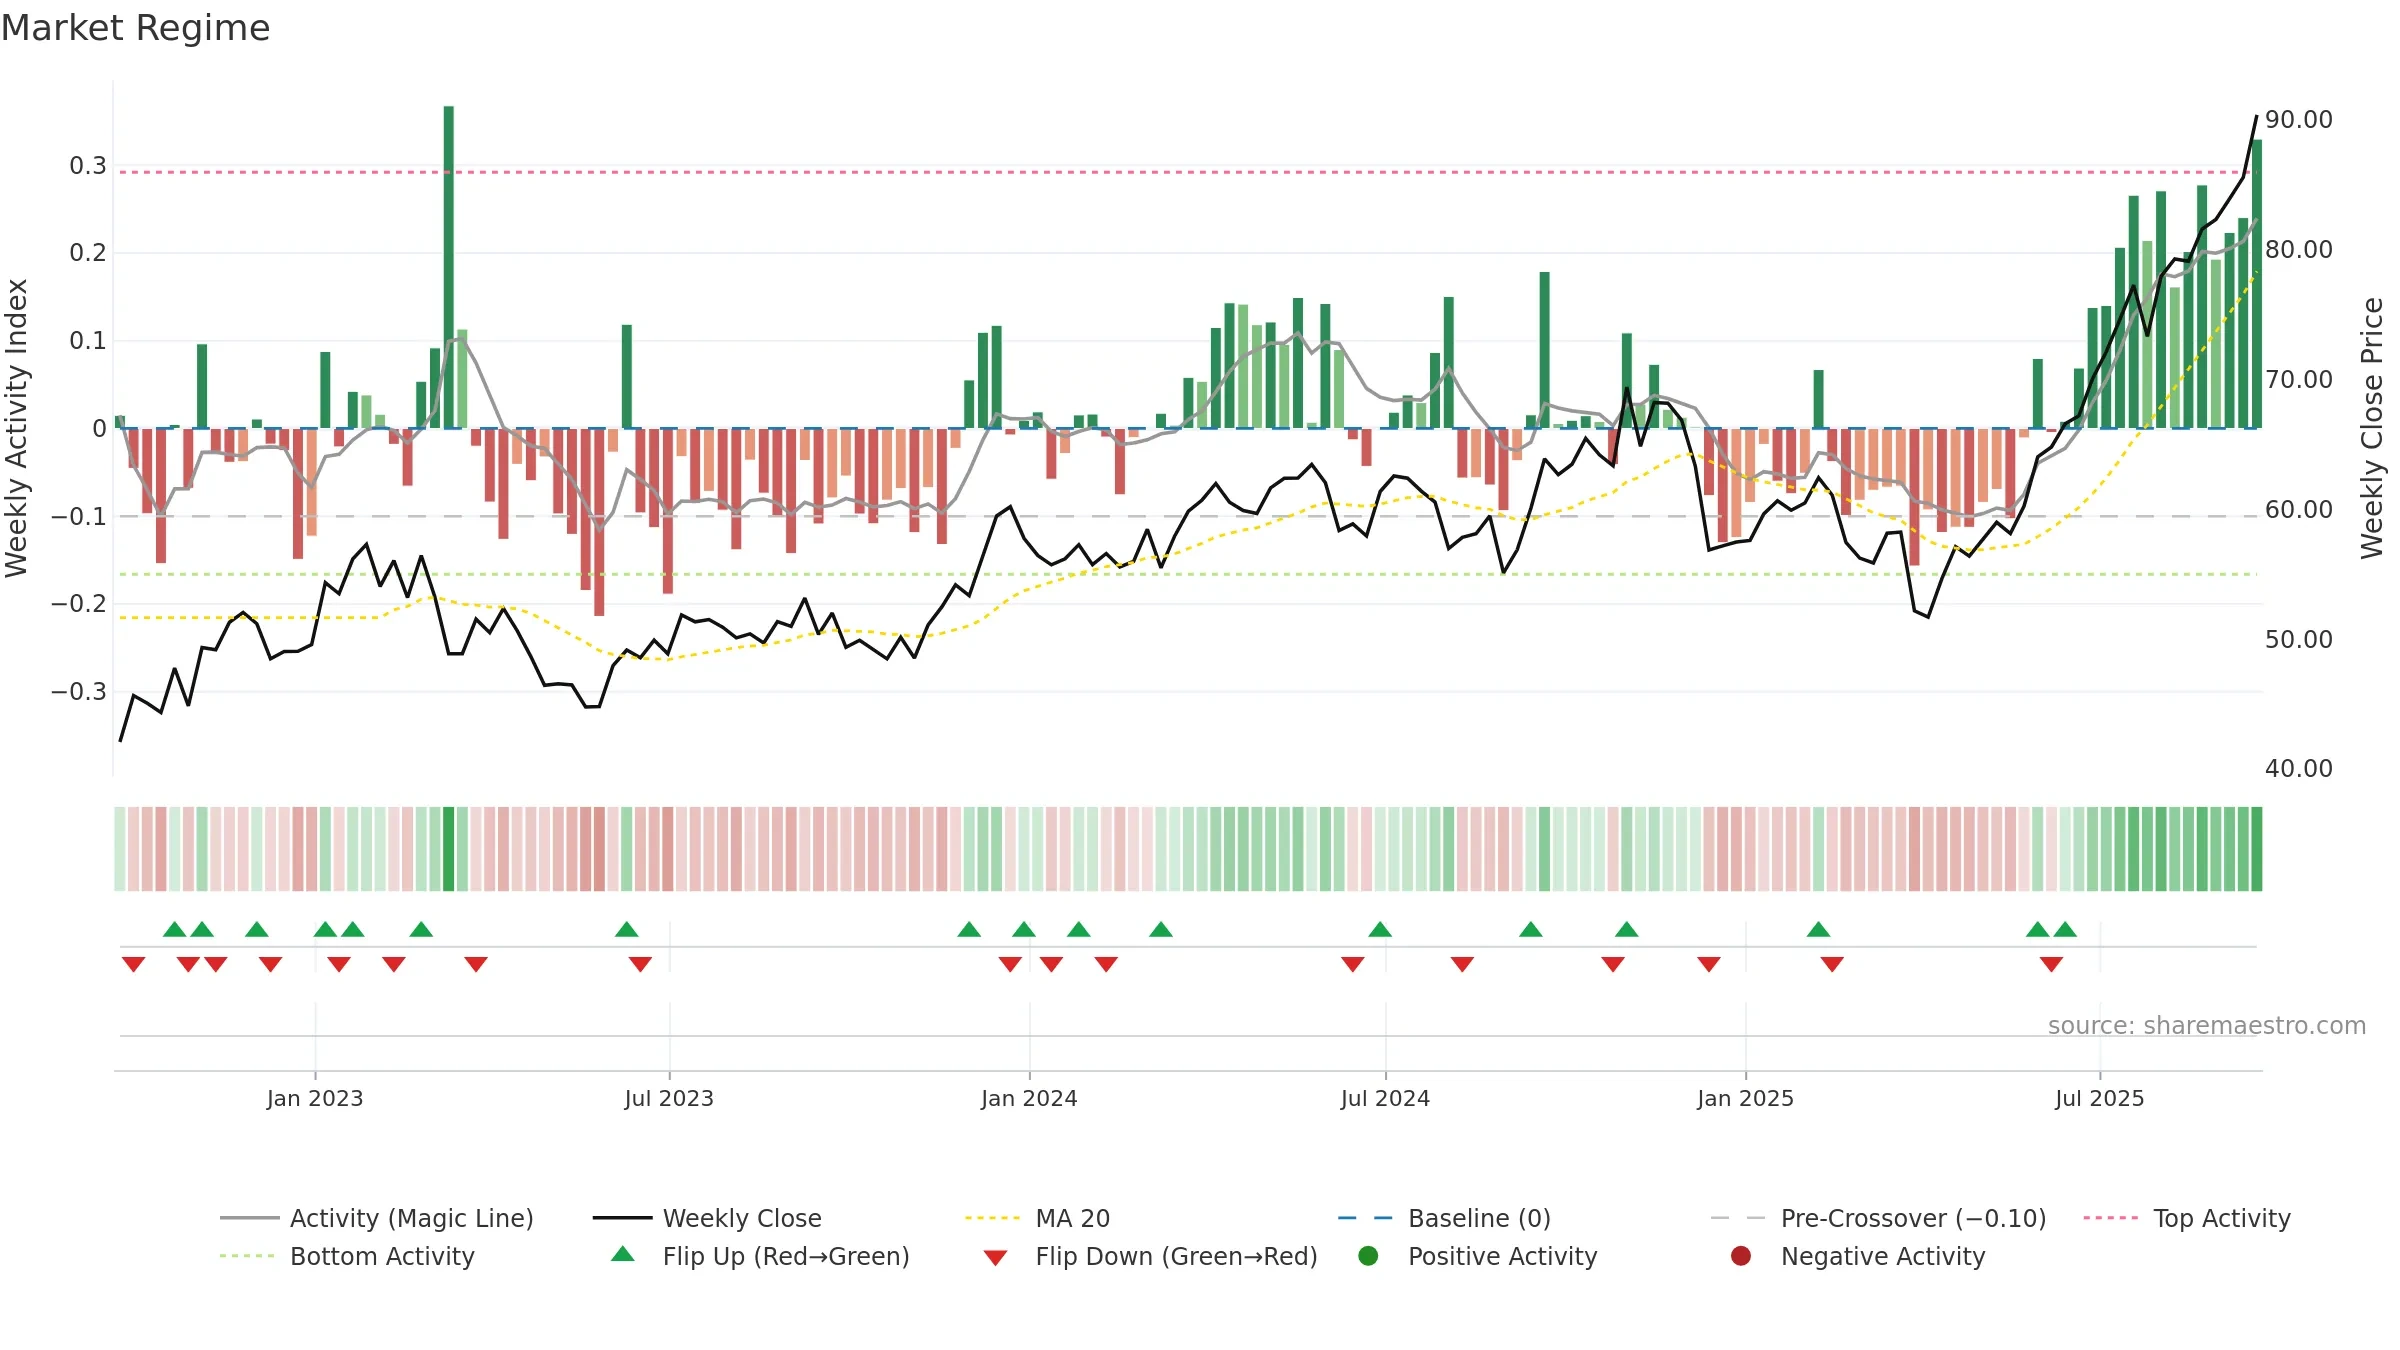2400x1350 pixels.
Task: Click the black Weekly Close line sample
Action: click(x=622, y=1218)
